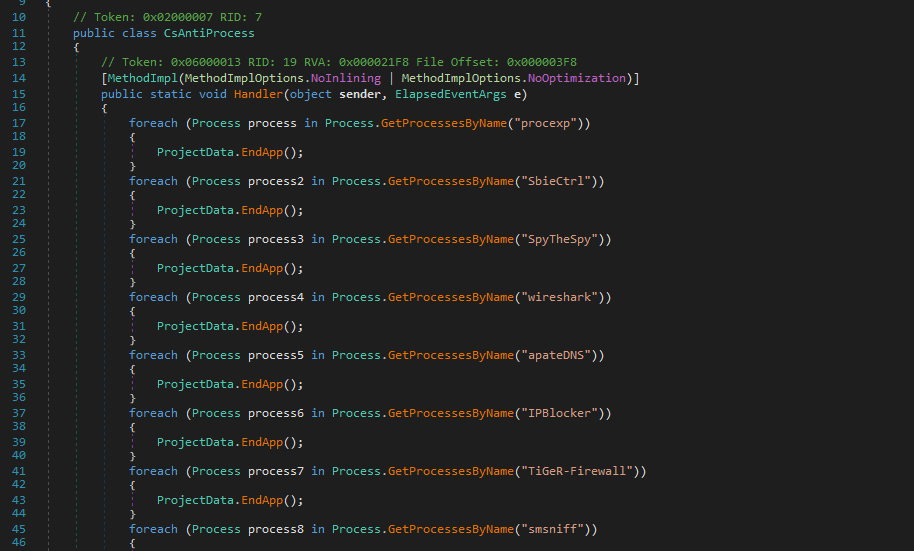The height and width of the screenshot is (551, 914).
Task: Click the "wireshark" process name string
Action: pos(558,297)
